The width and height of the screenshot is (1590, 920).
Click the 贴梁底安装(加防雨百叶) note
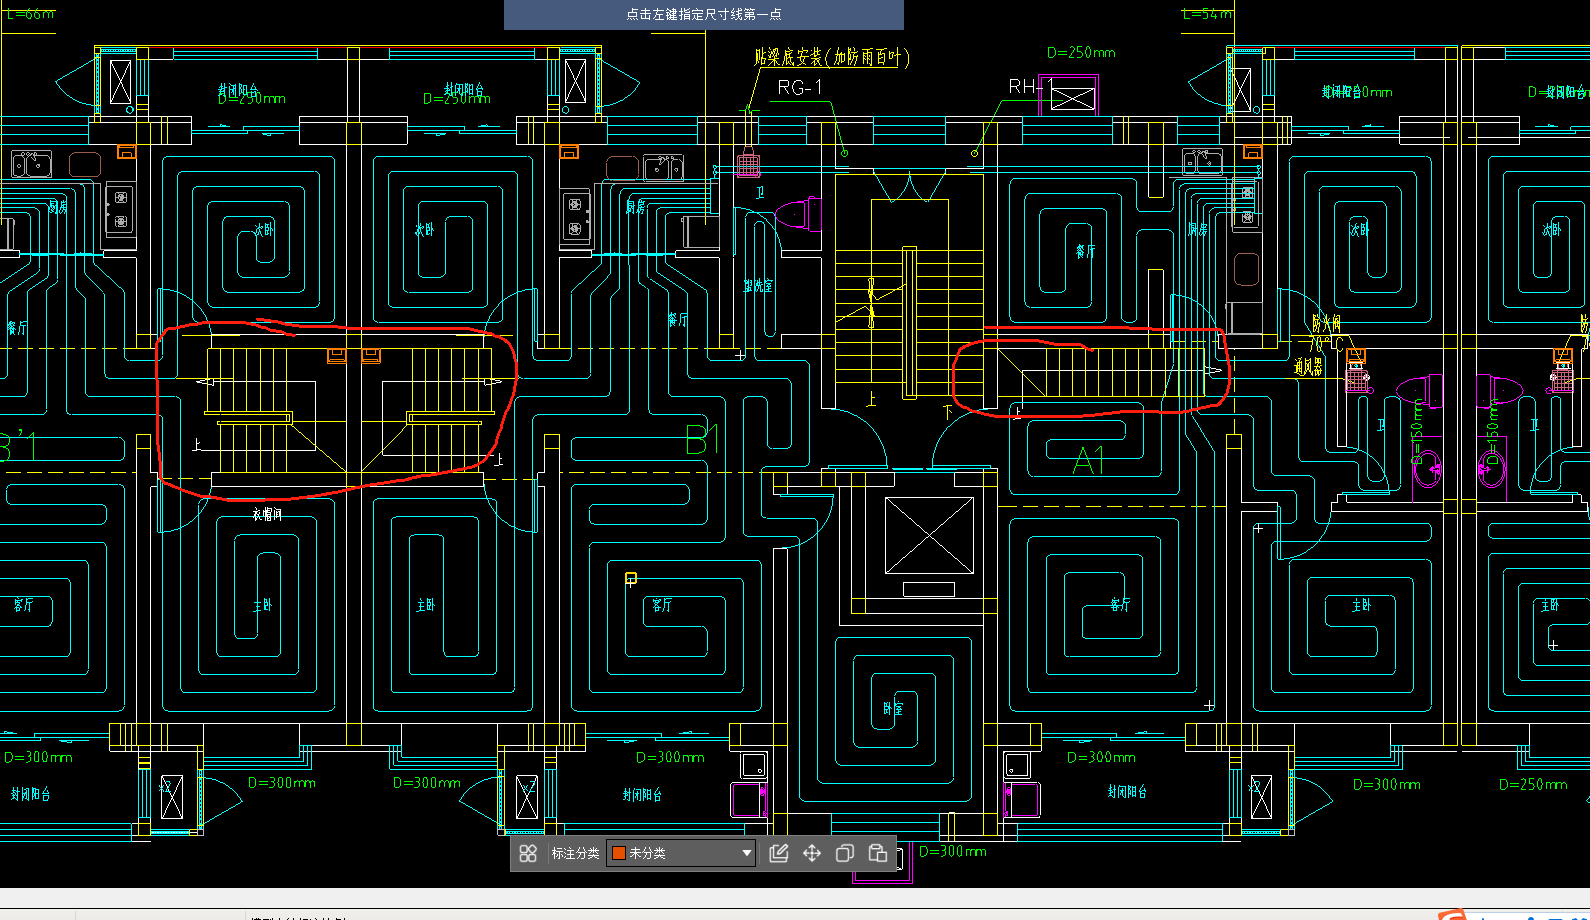pyautogui.click(x=832, y=57)
